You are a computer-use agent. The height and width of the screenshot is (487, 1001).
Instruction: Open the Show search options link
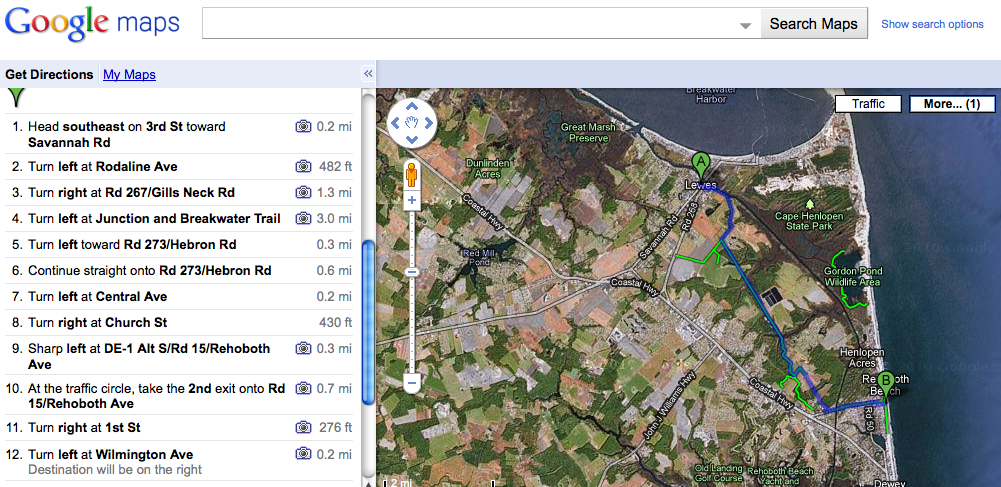tap(932, 24)
